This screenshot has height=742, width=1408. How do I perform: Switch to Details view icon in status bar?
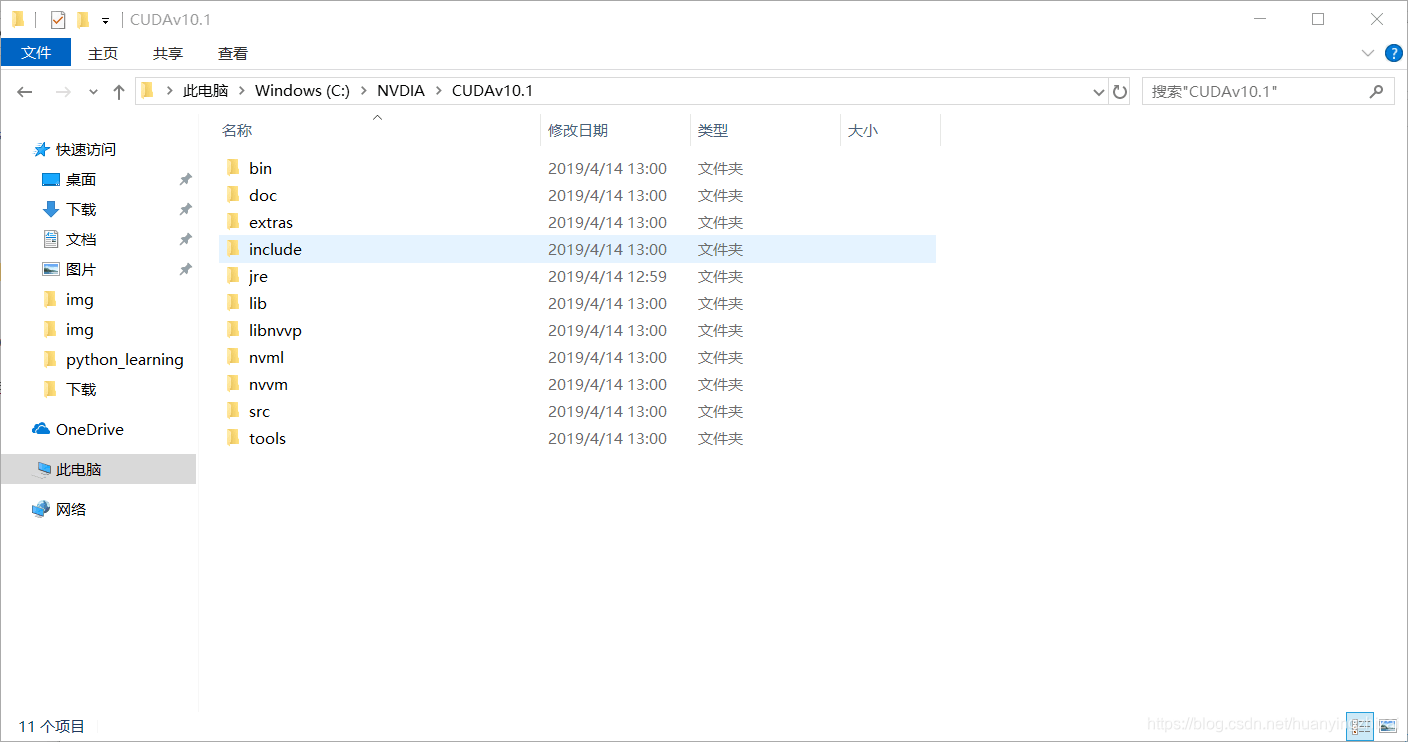pos(1360,726)
